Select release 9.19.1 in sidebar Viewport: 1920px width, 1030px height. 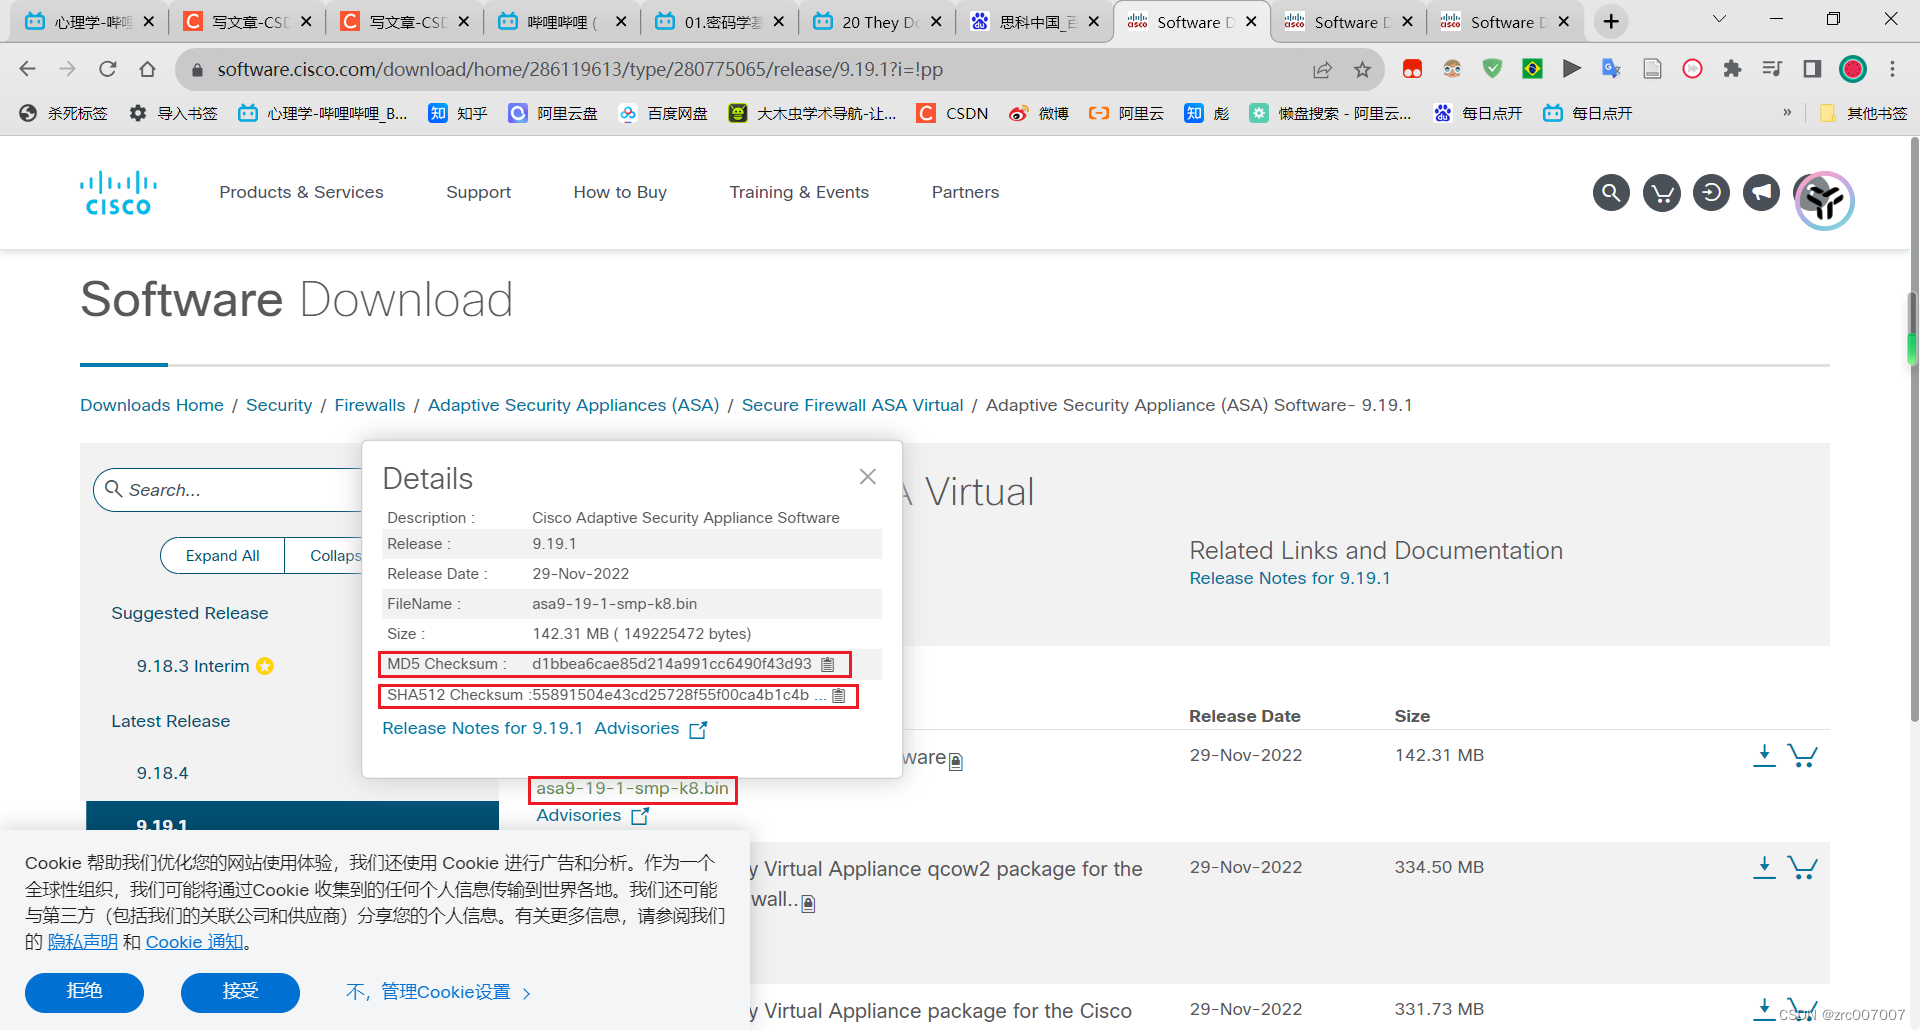(x=292, y=816)
